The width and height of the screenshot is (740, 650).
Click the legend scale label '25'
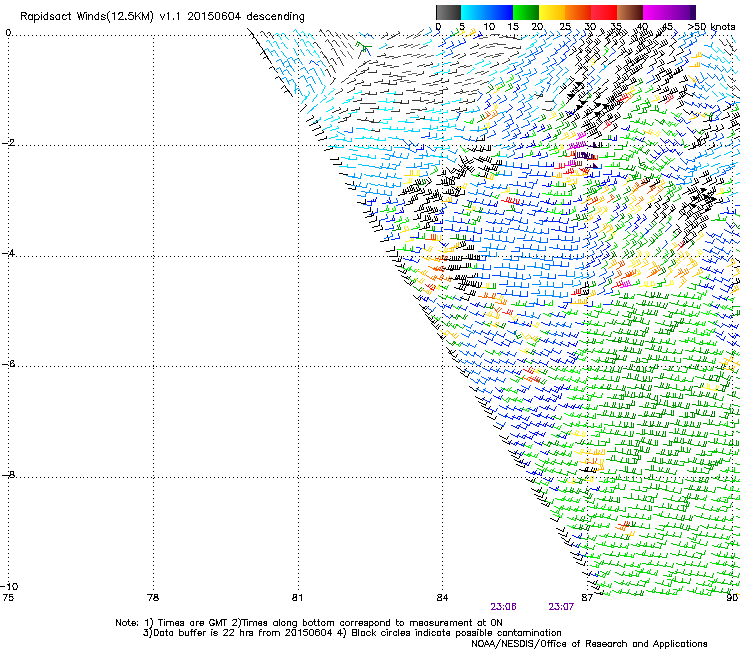click(x=565, y=26)
